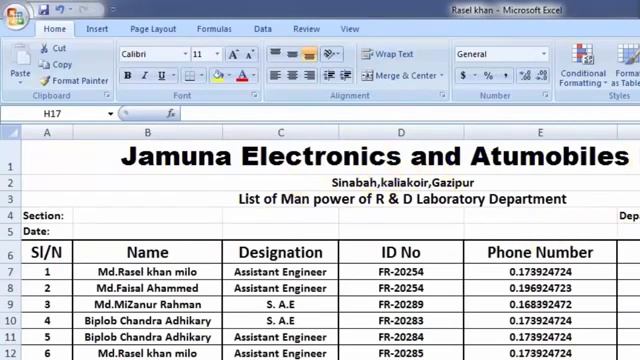640x360 pixels.
Task: Toggle Wrap Text
Action: (387, 54)
